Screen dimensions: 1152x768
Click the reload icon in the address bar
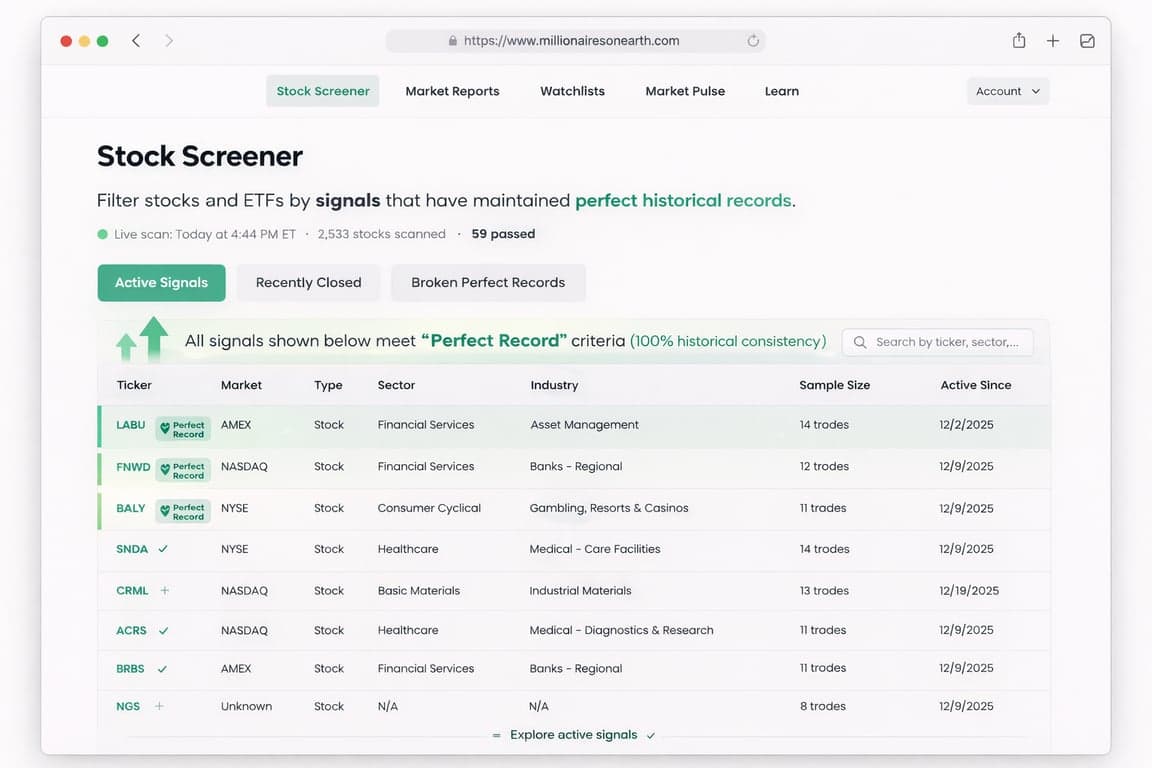point(753,40)
